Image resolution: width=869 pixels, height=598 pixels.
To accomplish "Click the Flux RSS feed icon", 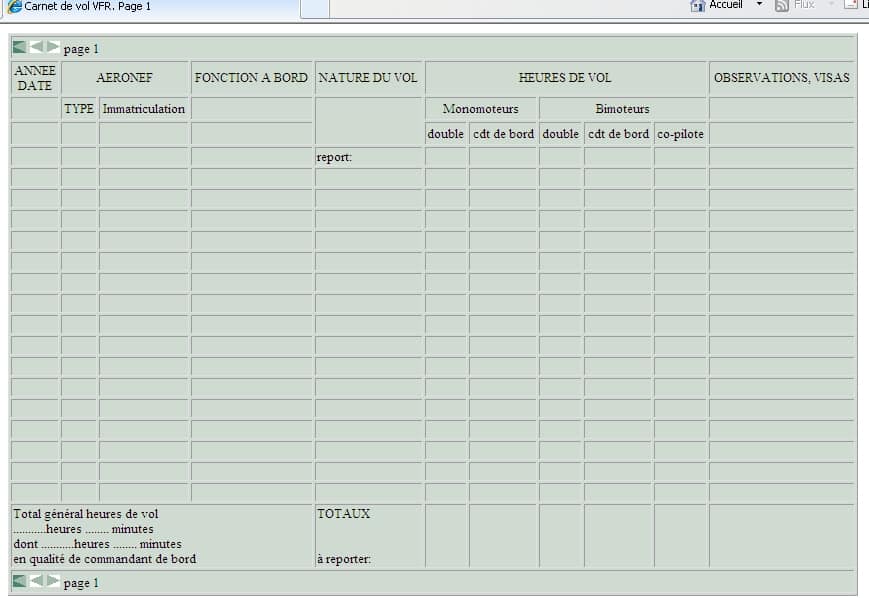I will (780, 5).
